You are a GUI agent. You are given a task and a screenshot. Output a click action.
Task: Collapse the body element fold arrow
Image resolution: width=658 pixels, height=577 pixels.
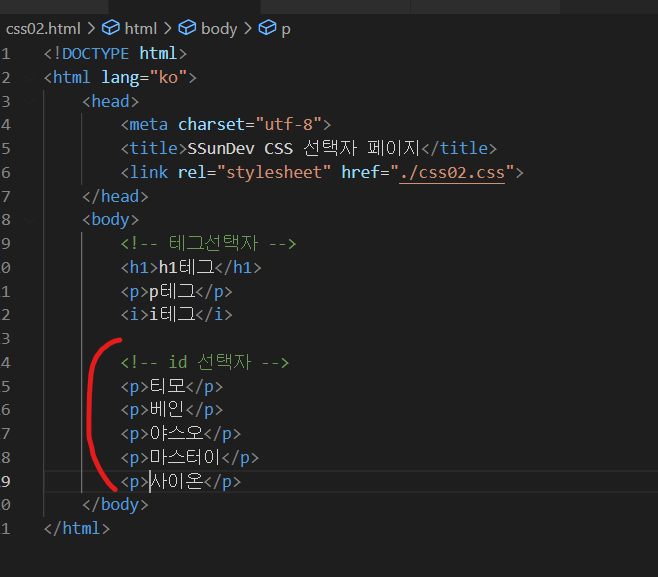coord(29,219)
